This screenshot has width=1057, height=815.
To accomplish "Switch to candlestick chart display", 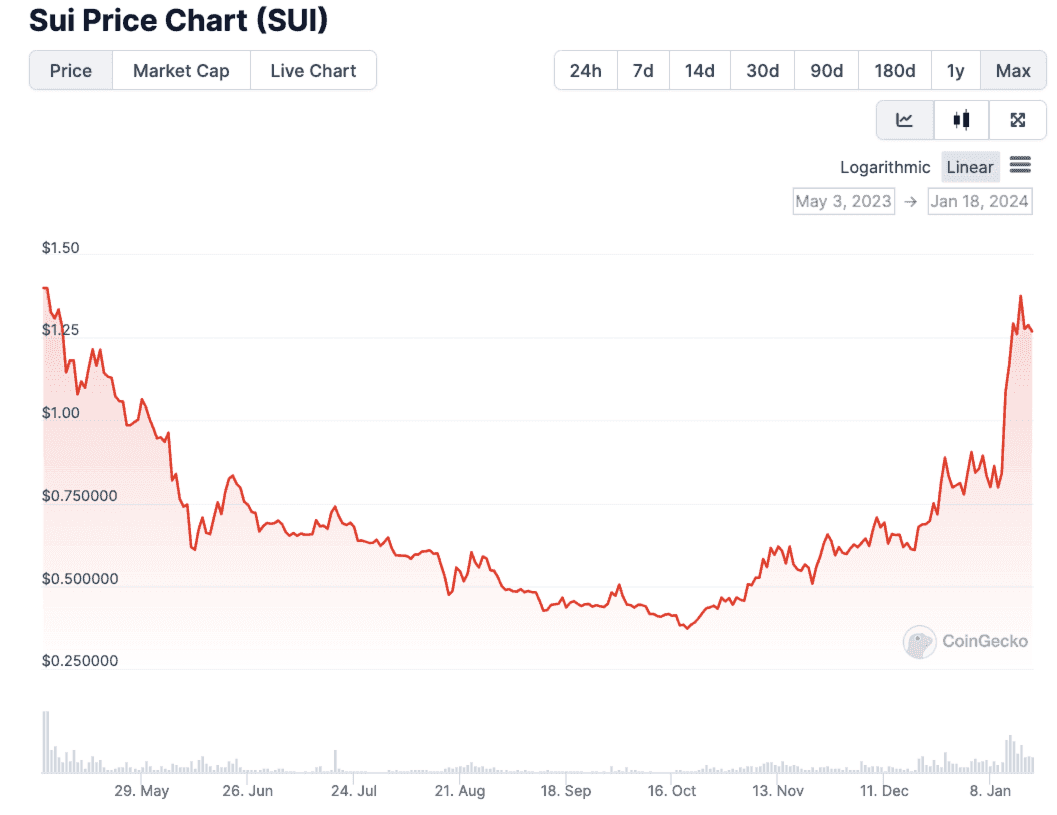I will click(960, 120).
